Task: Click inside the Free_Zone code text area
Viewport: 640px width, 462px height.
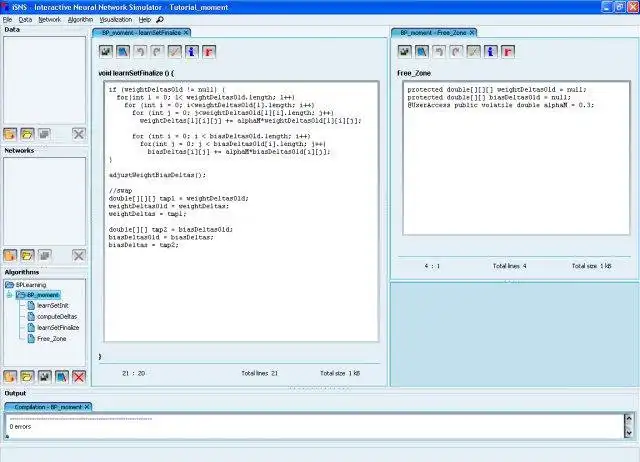Action: pos(516,158)
